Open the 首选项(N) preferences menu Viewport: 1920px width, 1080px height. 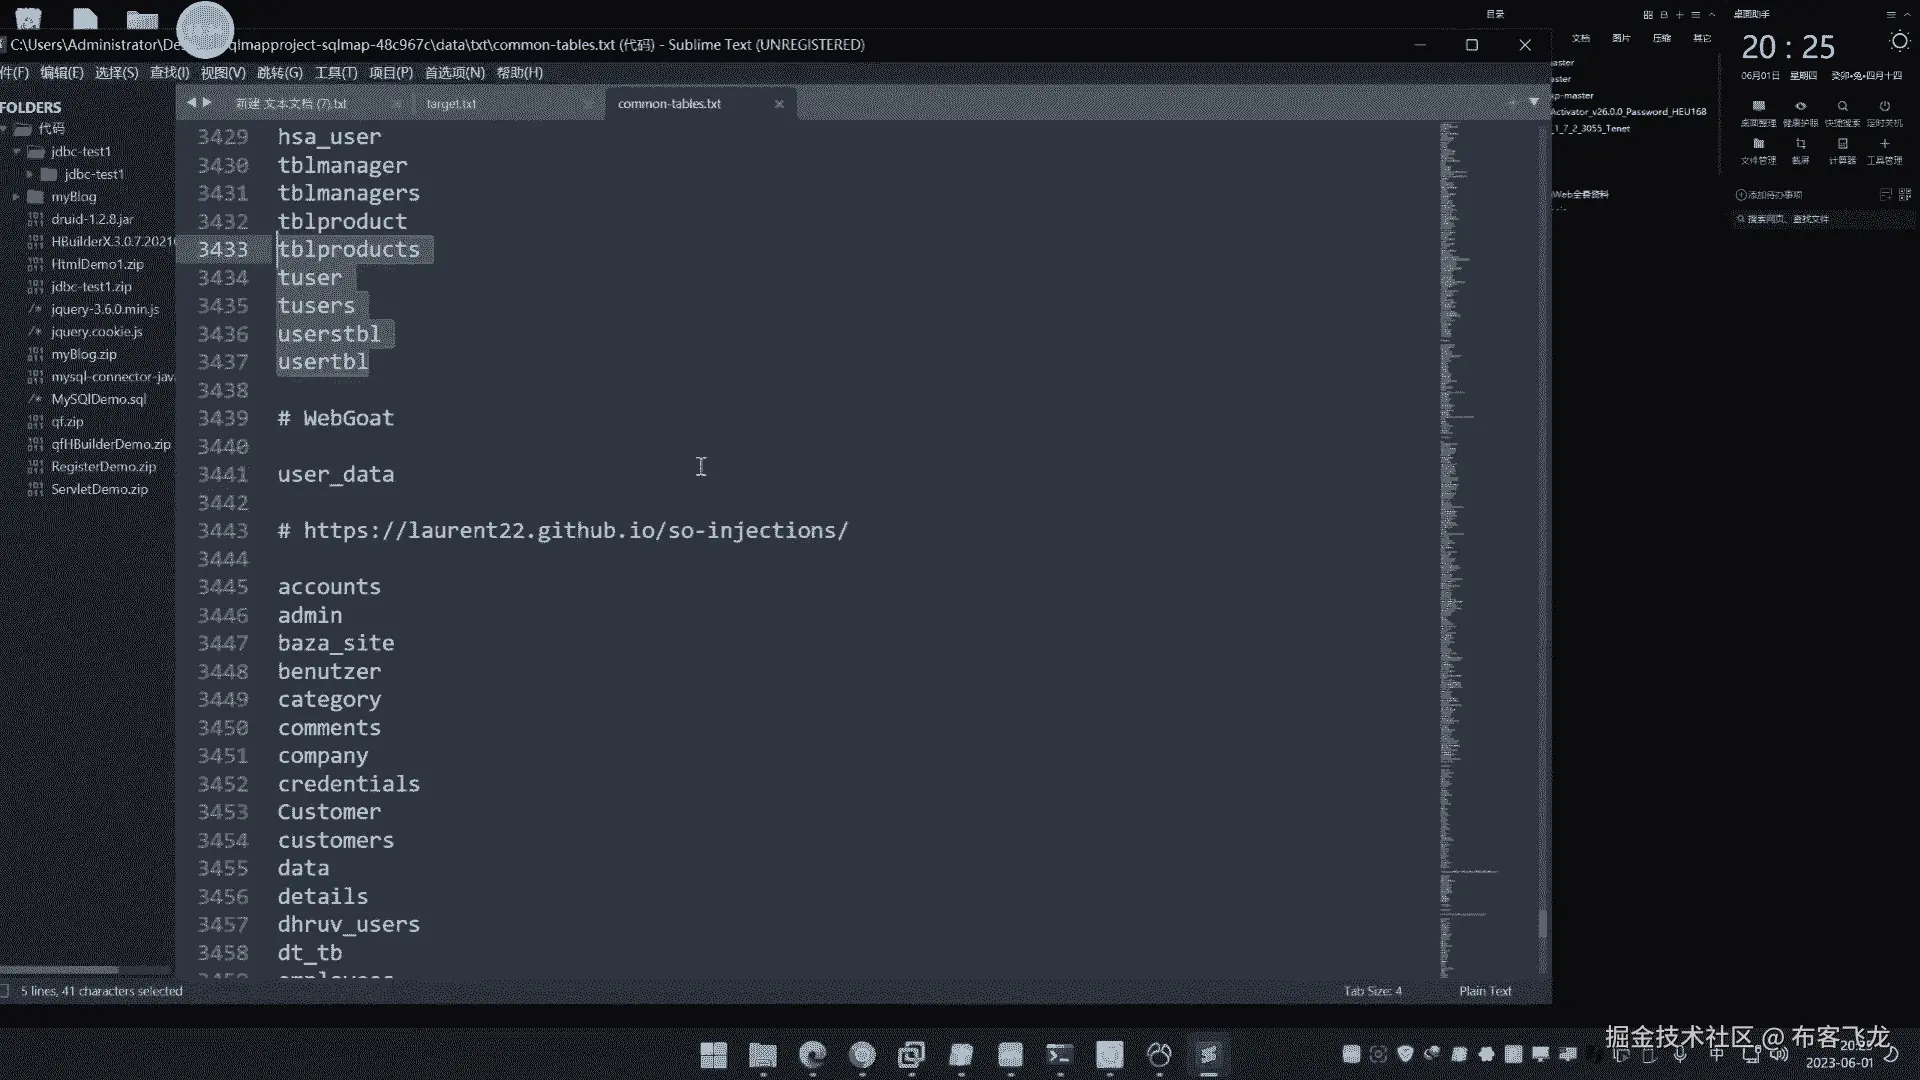[x=454, y=73]
